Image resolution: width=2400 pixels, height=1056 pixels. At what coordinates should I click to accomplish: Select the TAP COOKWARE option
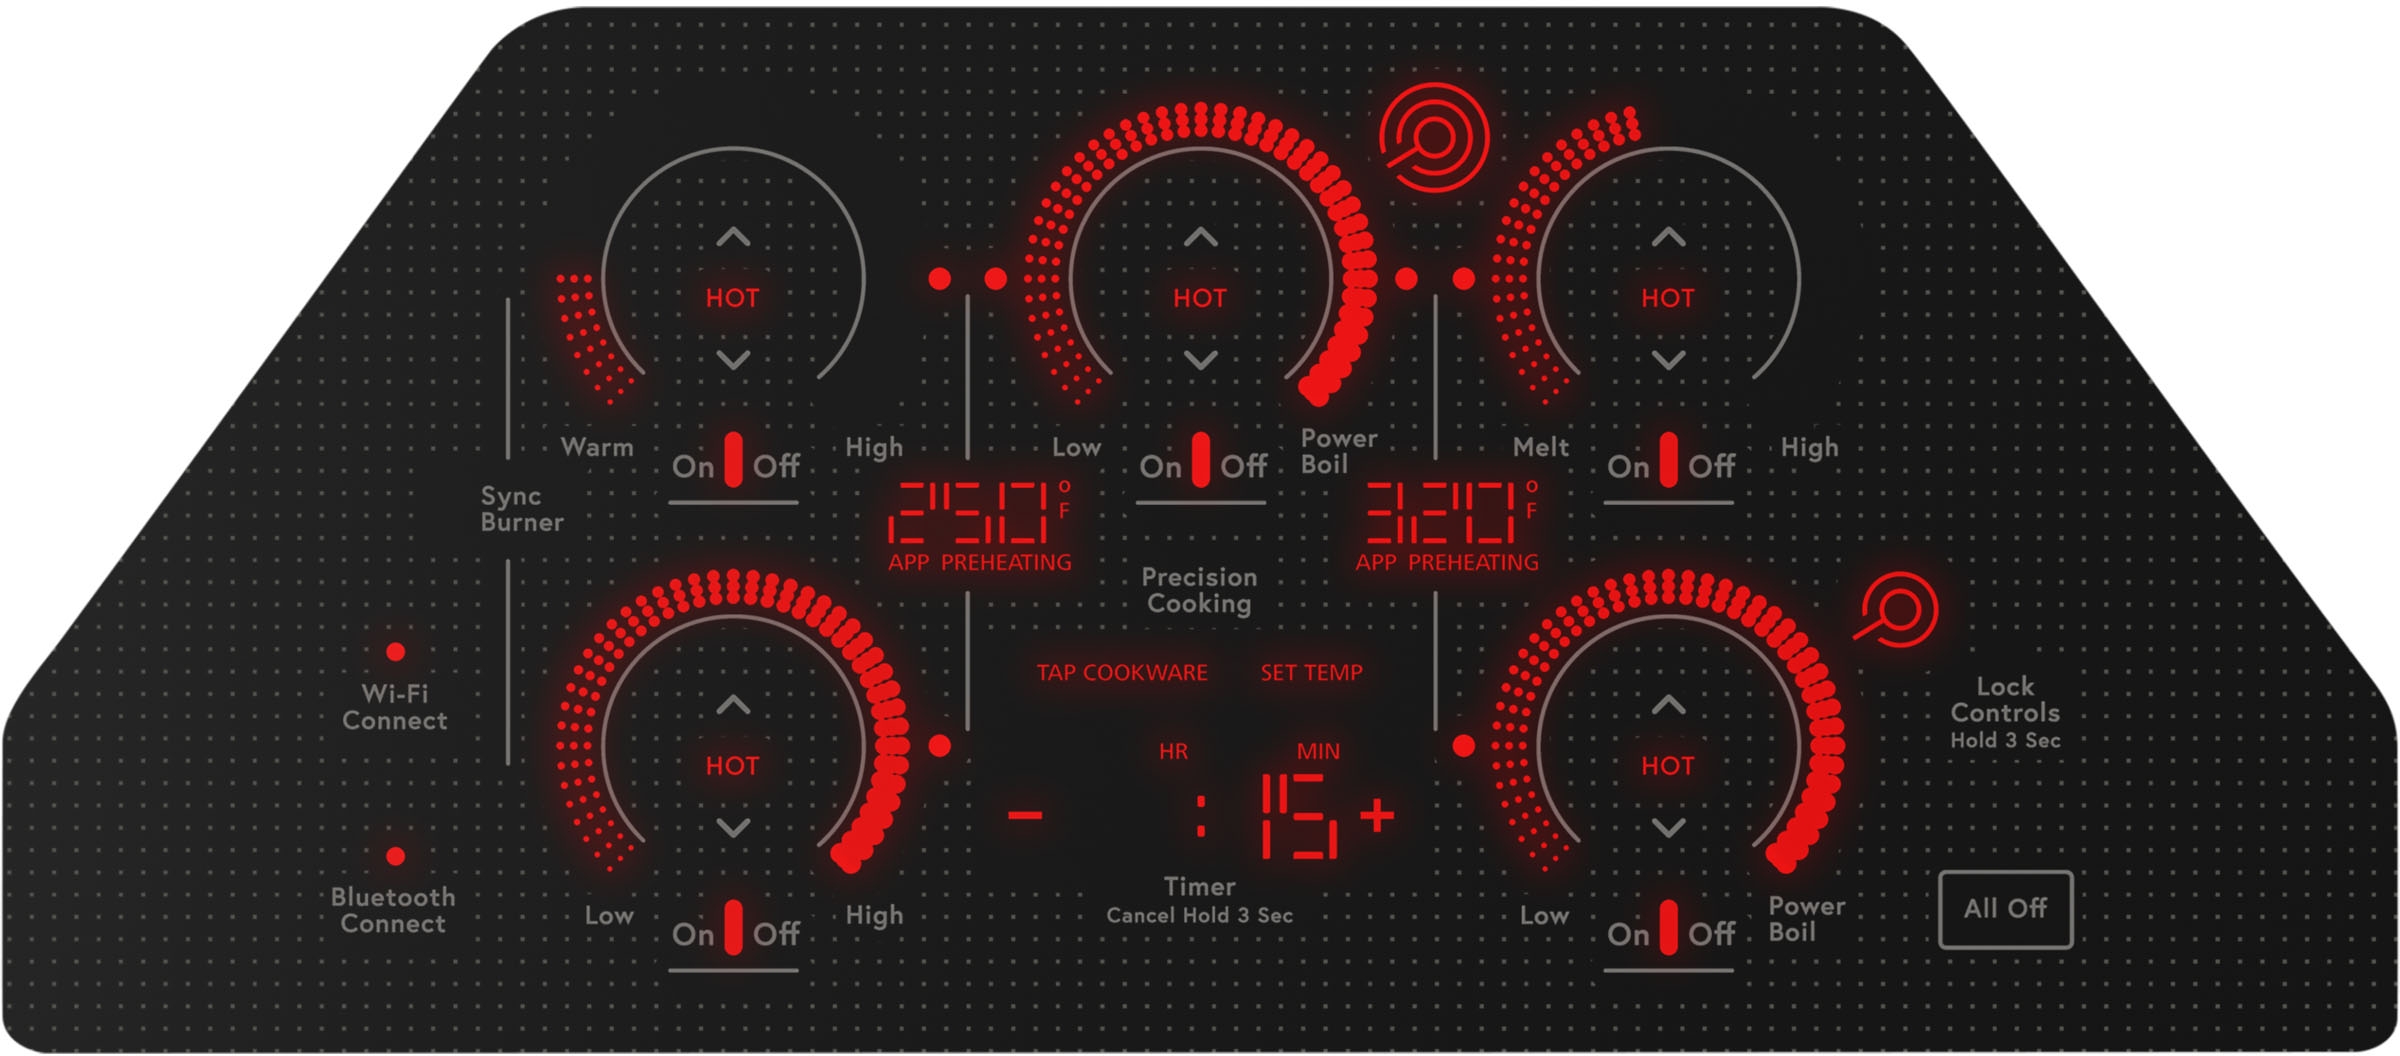(1121, 673)
